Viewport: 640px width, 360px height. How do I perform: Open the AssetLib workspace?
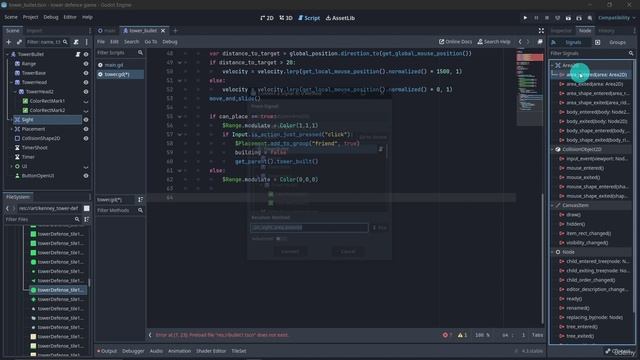click(x=340, y=18)
